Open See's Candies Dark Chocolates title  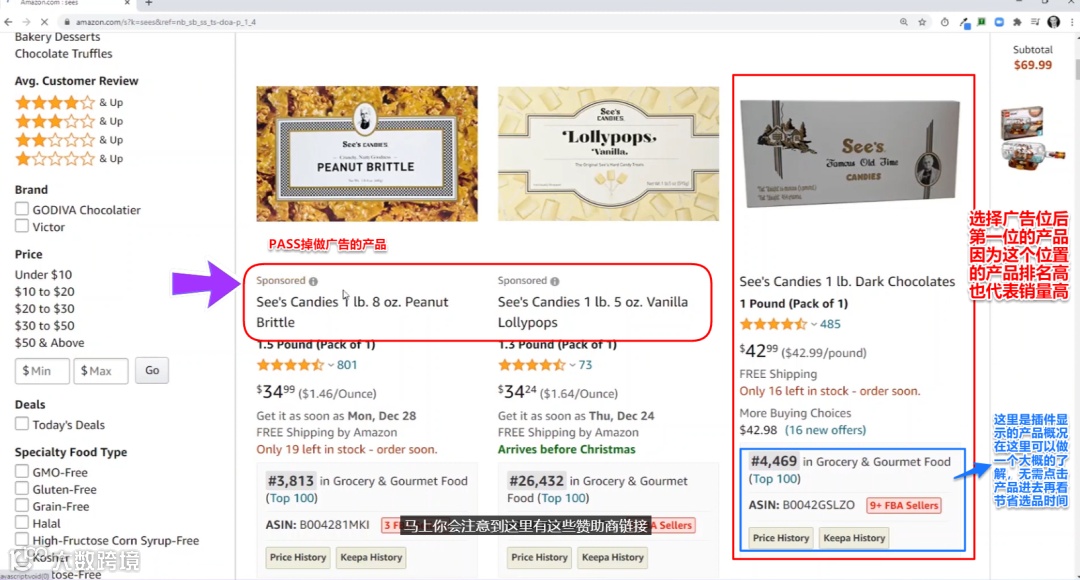847,282
